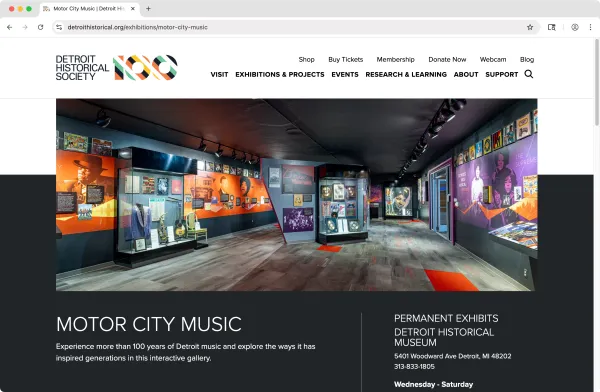Viewport: 600px width, 392px height.
Task: Reload the page with the refresh icon
Action: (41, 27)
